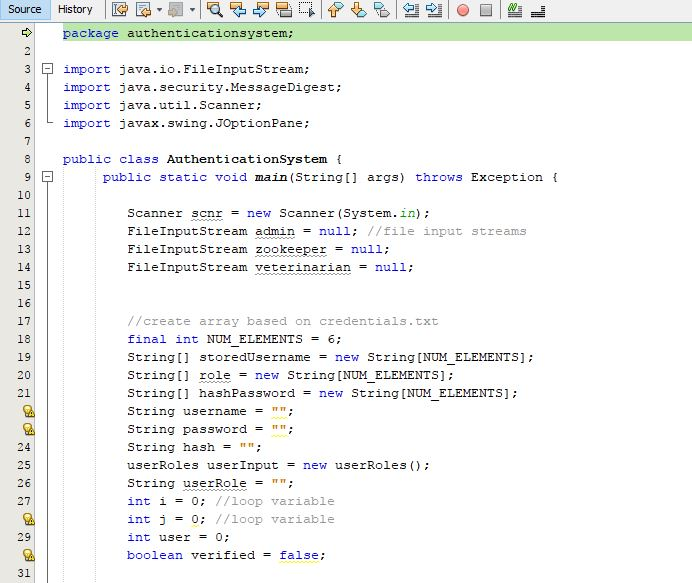Stop Macro Recording grey square
This screenshot has width=692, height=583.
[x=486, y=10]
